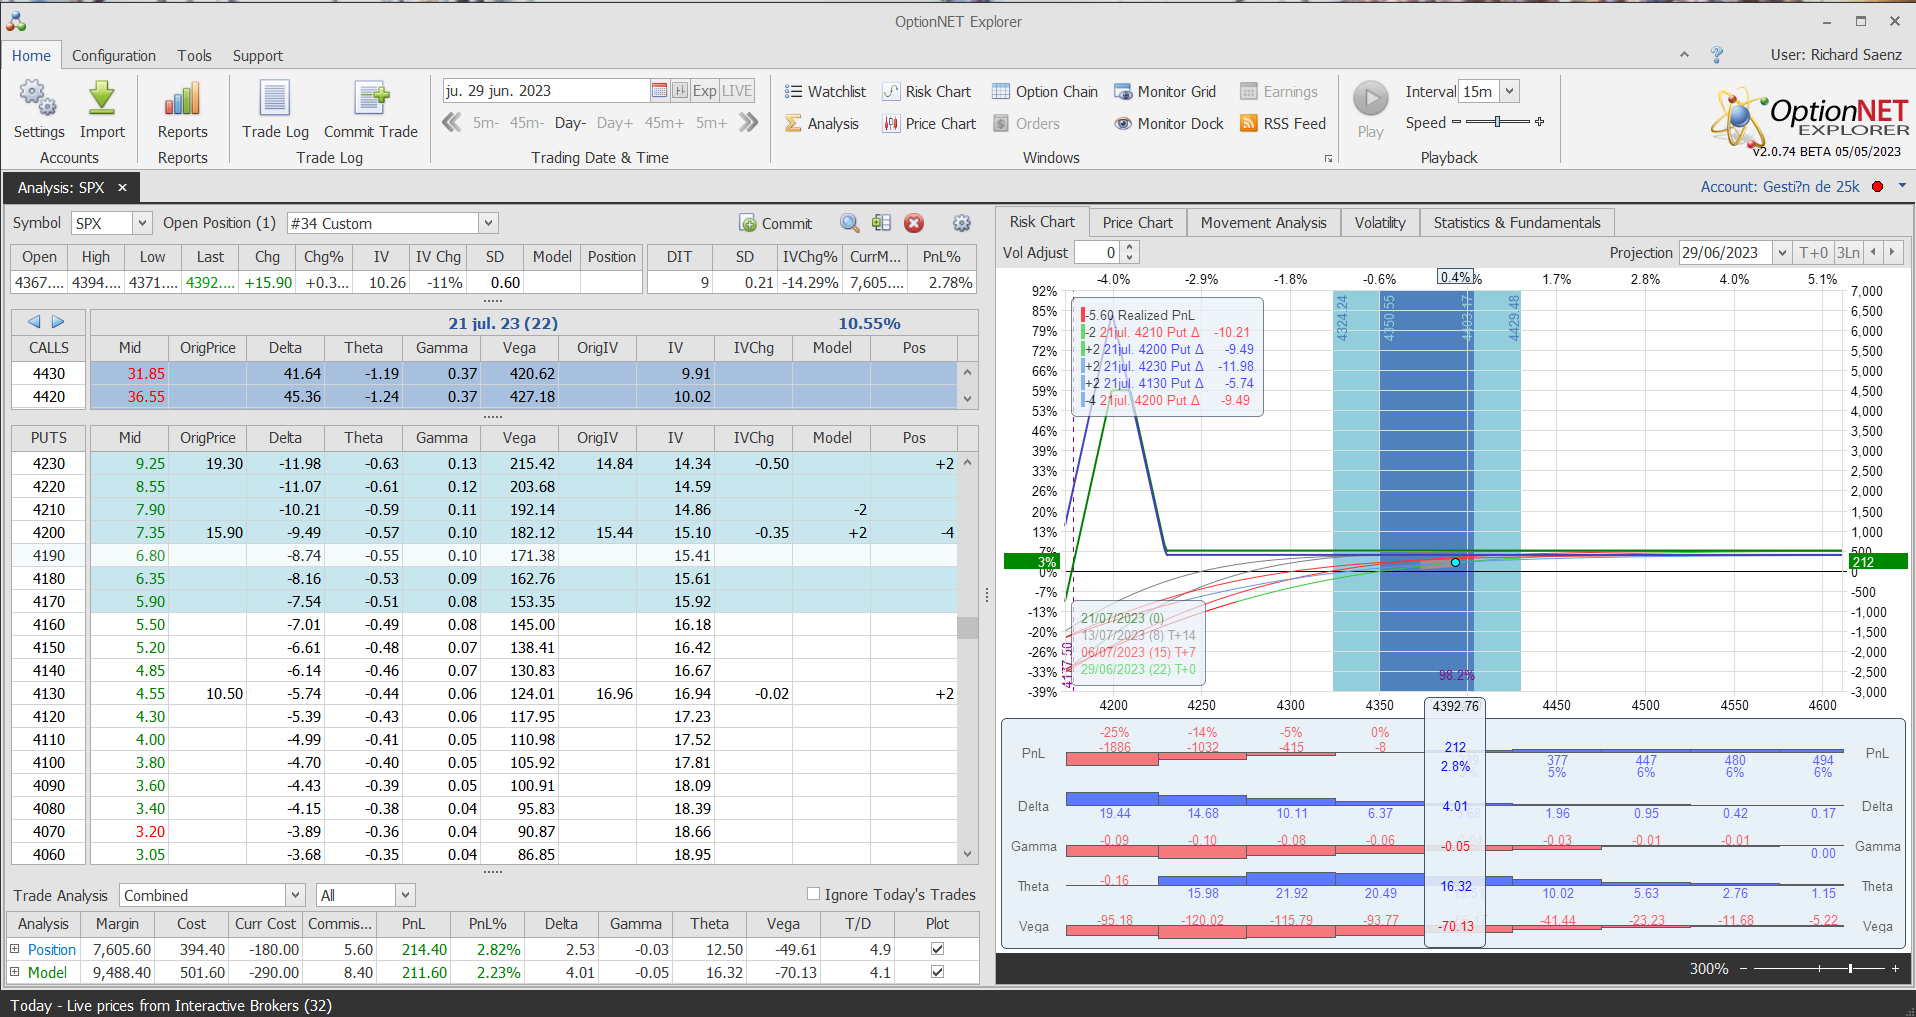Open the Option Chain window

click(1045, 92)
